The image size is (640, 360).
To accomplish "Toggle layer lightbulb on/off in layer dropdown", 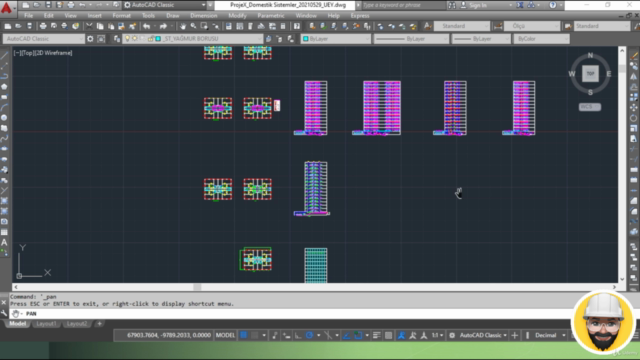I will (127, 39).
